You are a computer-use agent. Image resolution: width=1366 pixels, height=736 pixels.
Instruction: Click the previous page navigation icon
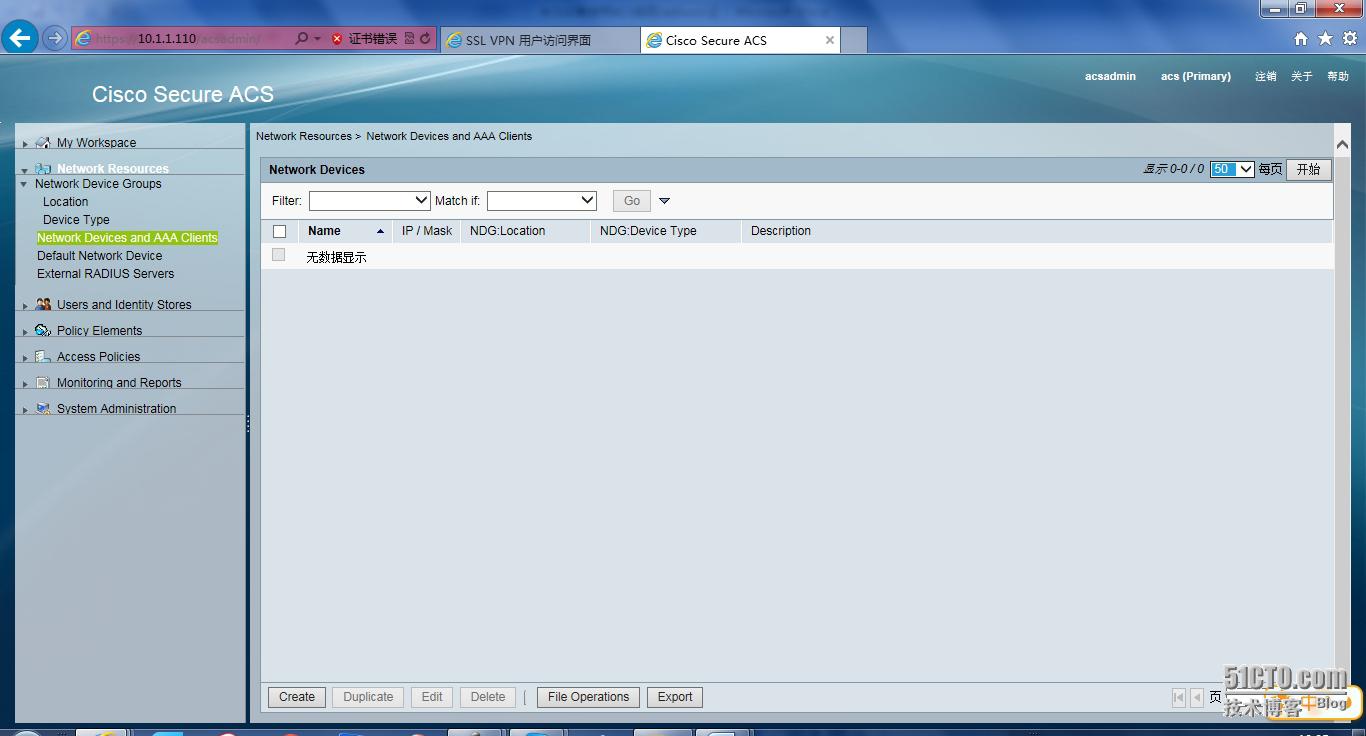pos(1196,697)
